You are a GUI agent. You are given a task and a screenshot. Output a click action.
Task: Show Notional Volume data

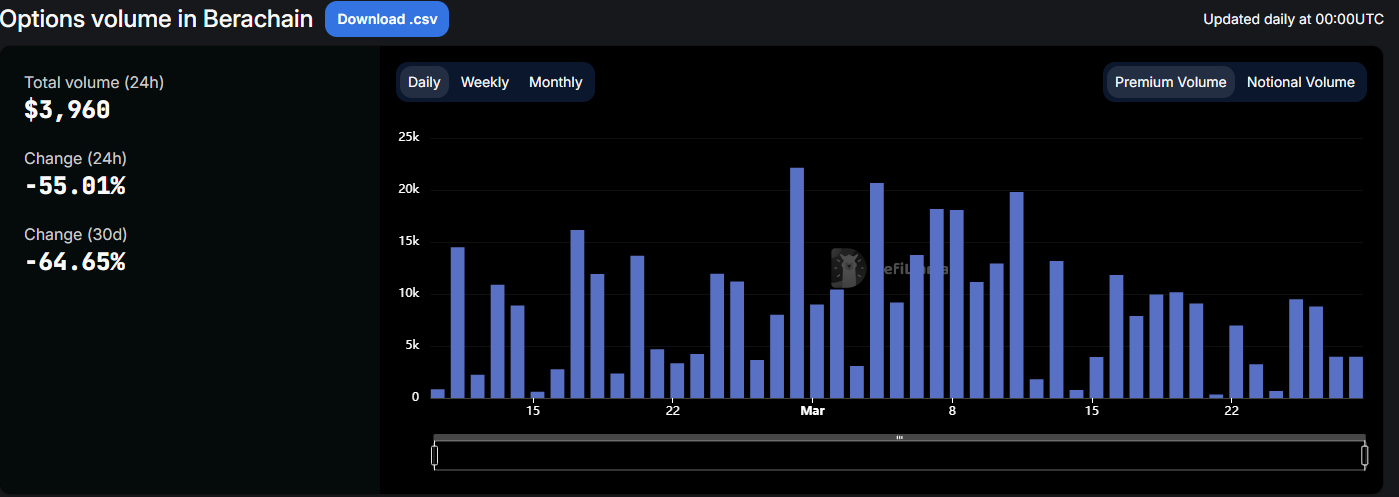coord(1300,82)
